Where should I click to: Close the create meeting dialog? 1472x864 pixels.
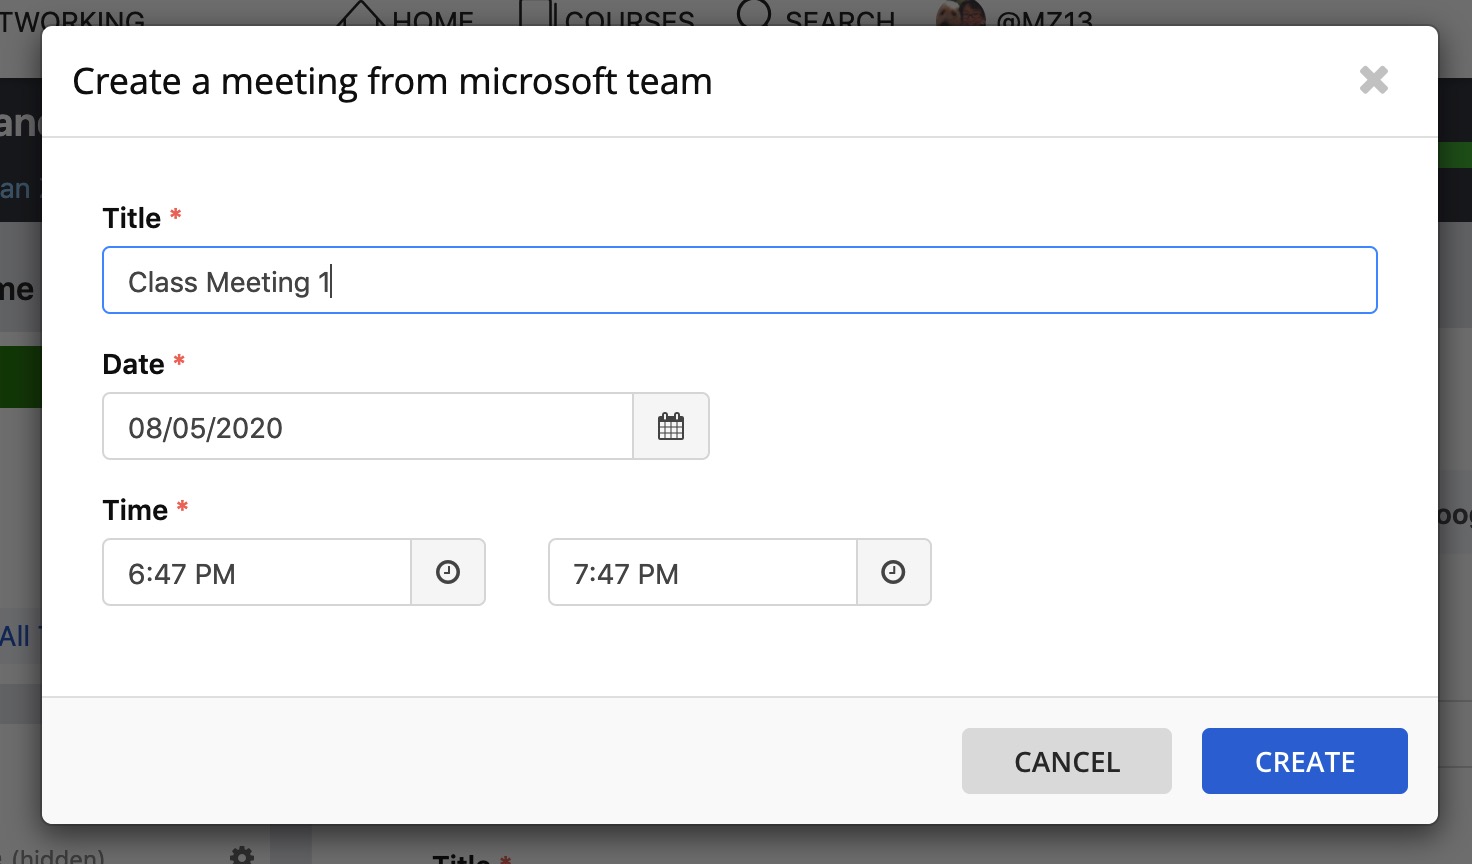tap(1374, 80)
